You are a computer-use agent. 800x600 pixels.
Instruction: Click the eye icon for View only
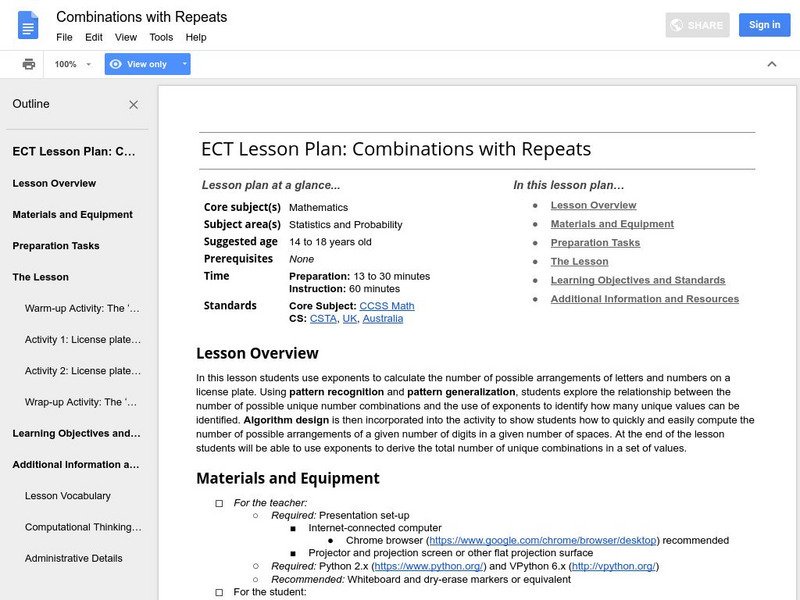116,64
